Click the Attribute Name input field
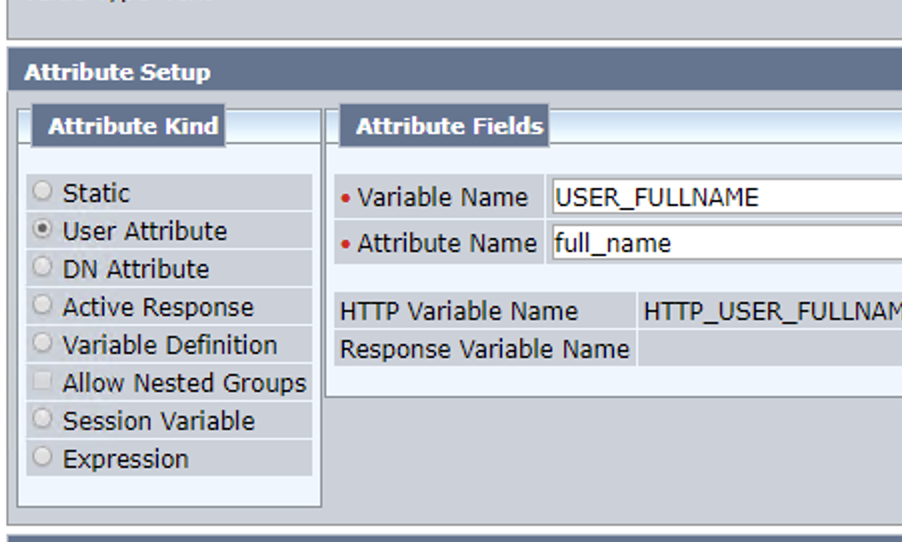Viewport: 902px width, 542px height. pos(727,243)
